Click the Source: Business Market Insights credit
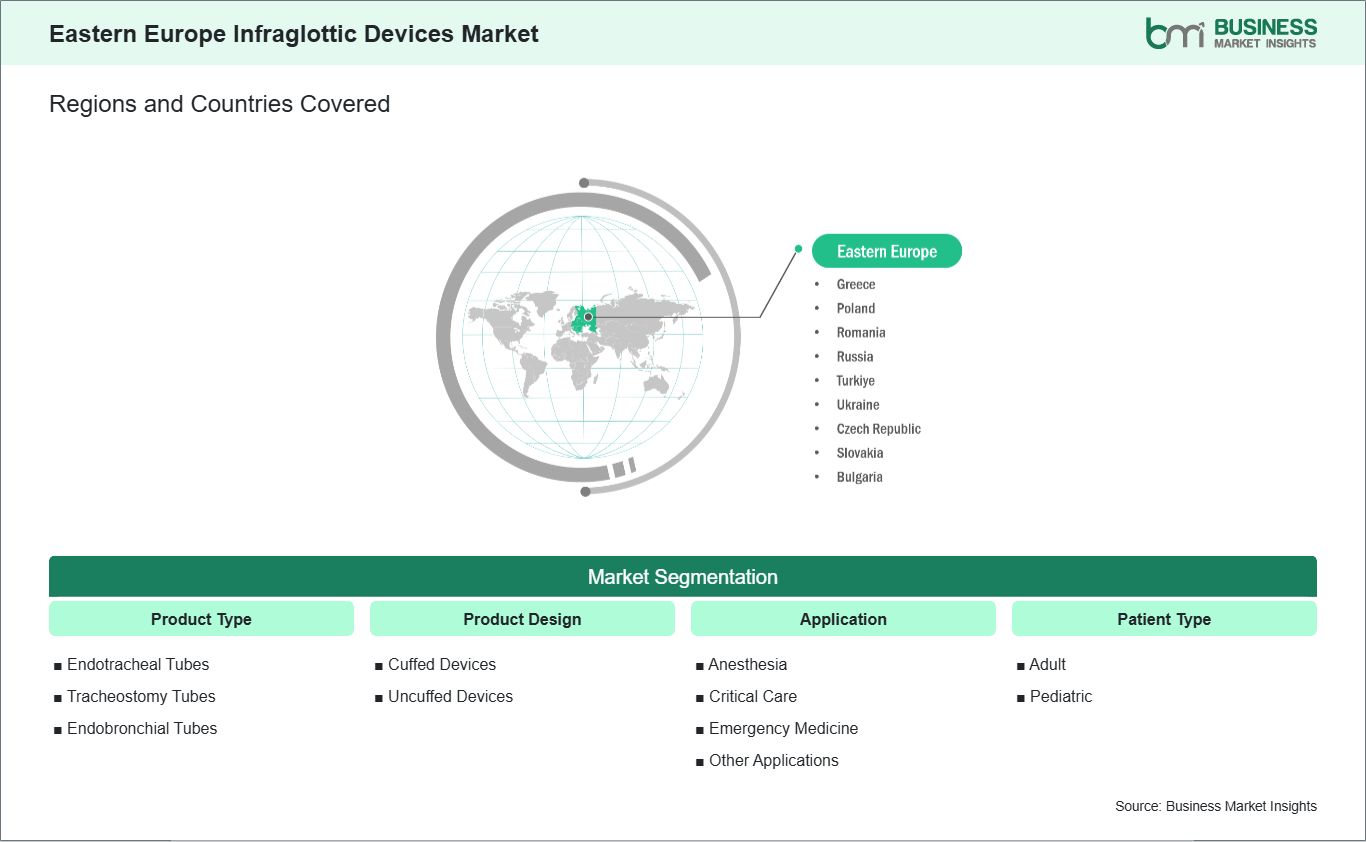Image resolution: width=1366 pixels, height=842 pixels. (x=1216, y=806)
